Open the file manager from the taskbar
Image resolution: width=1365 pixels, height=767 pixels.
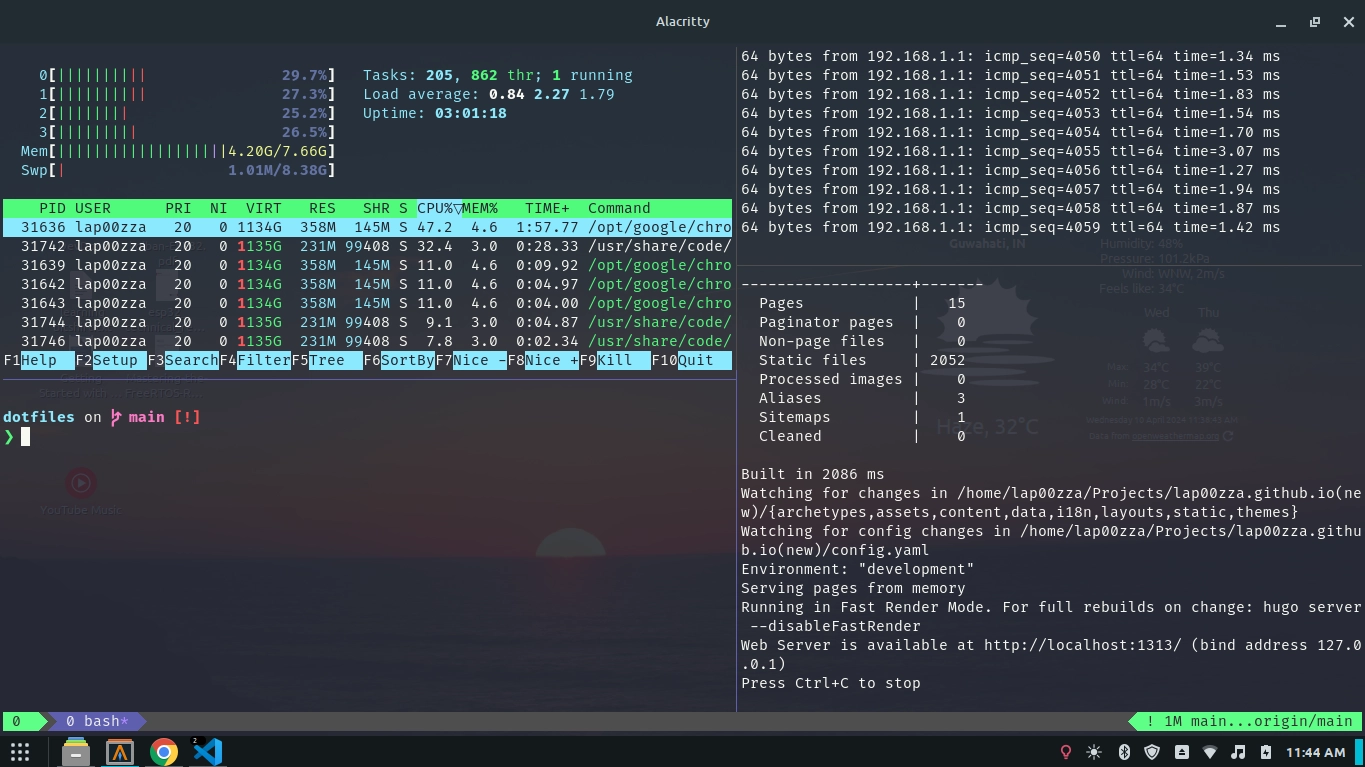[75, 752]
